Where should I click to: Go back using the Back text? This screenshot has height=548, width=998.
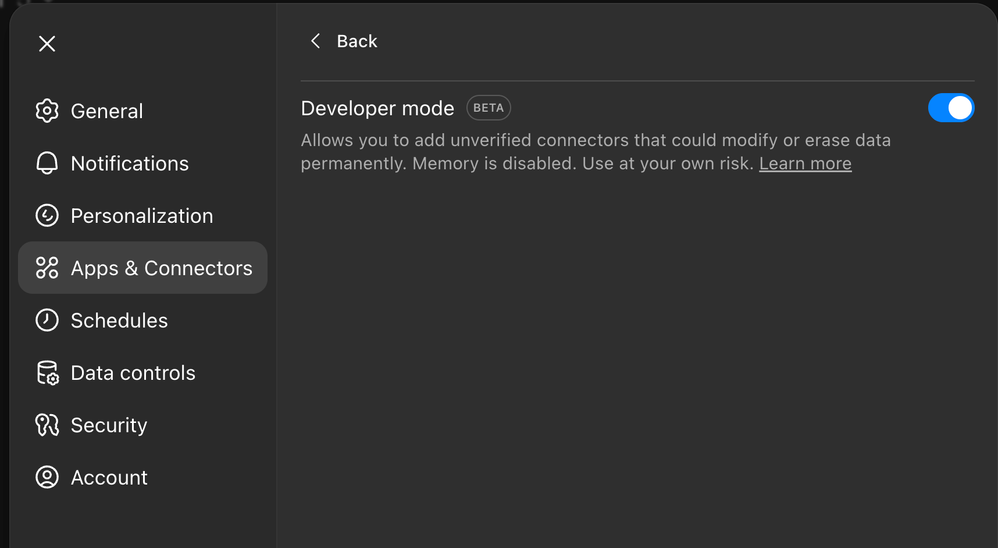(x=357, y=41)
